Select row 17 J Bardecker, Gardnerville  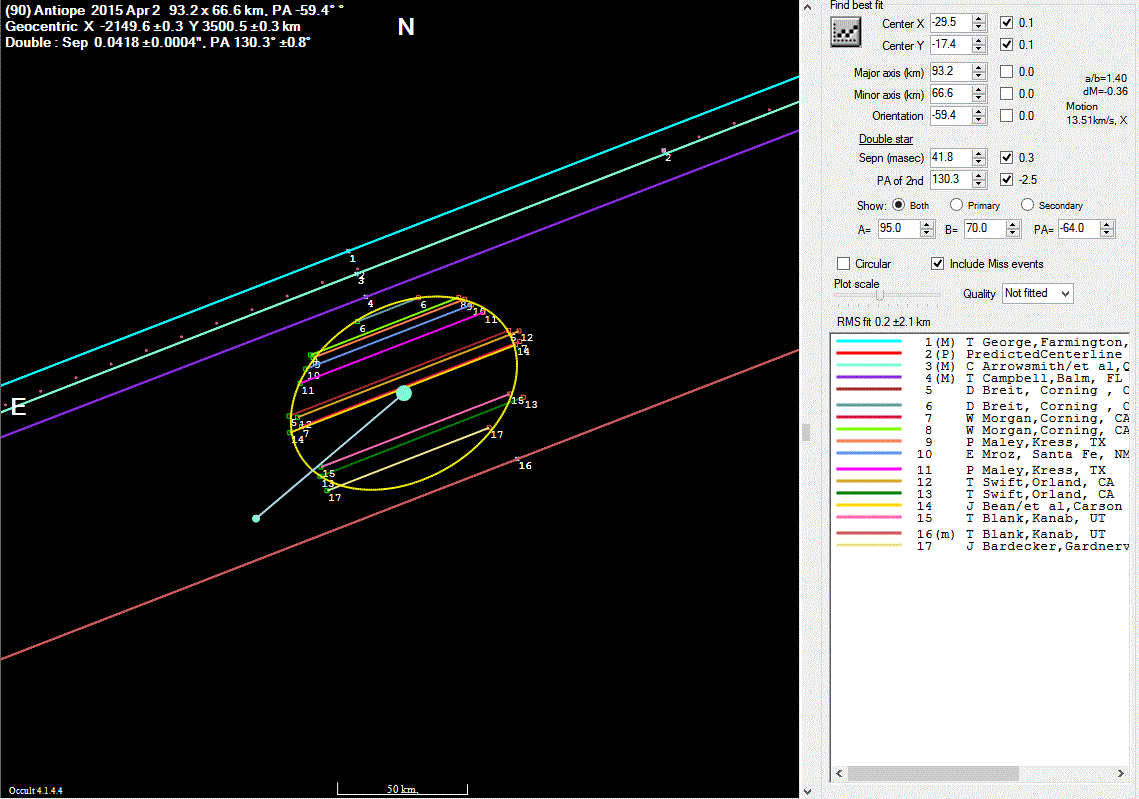point(980,546)
